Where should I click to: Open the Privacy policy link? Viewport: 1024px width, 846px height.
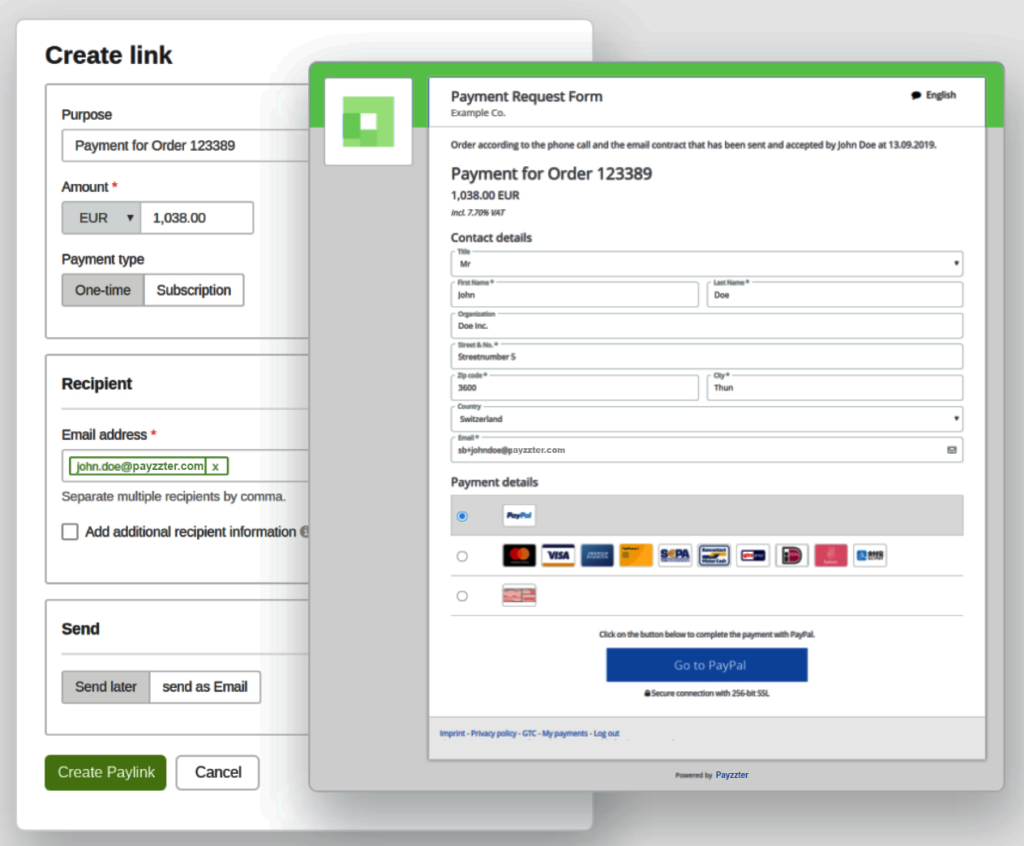(x=493, y=733)
